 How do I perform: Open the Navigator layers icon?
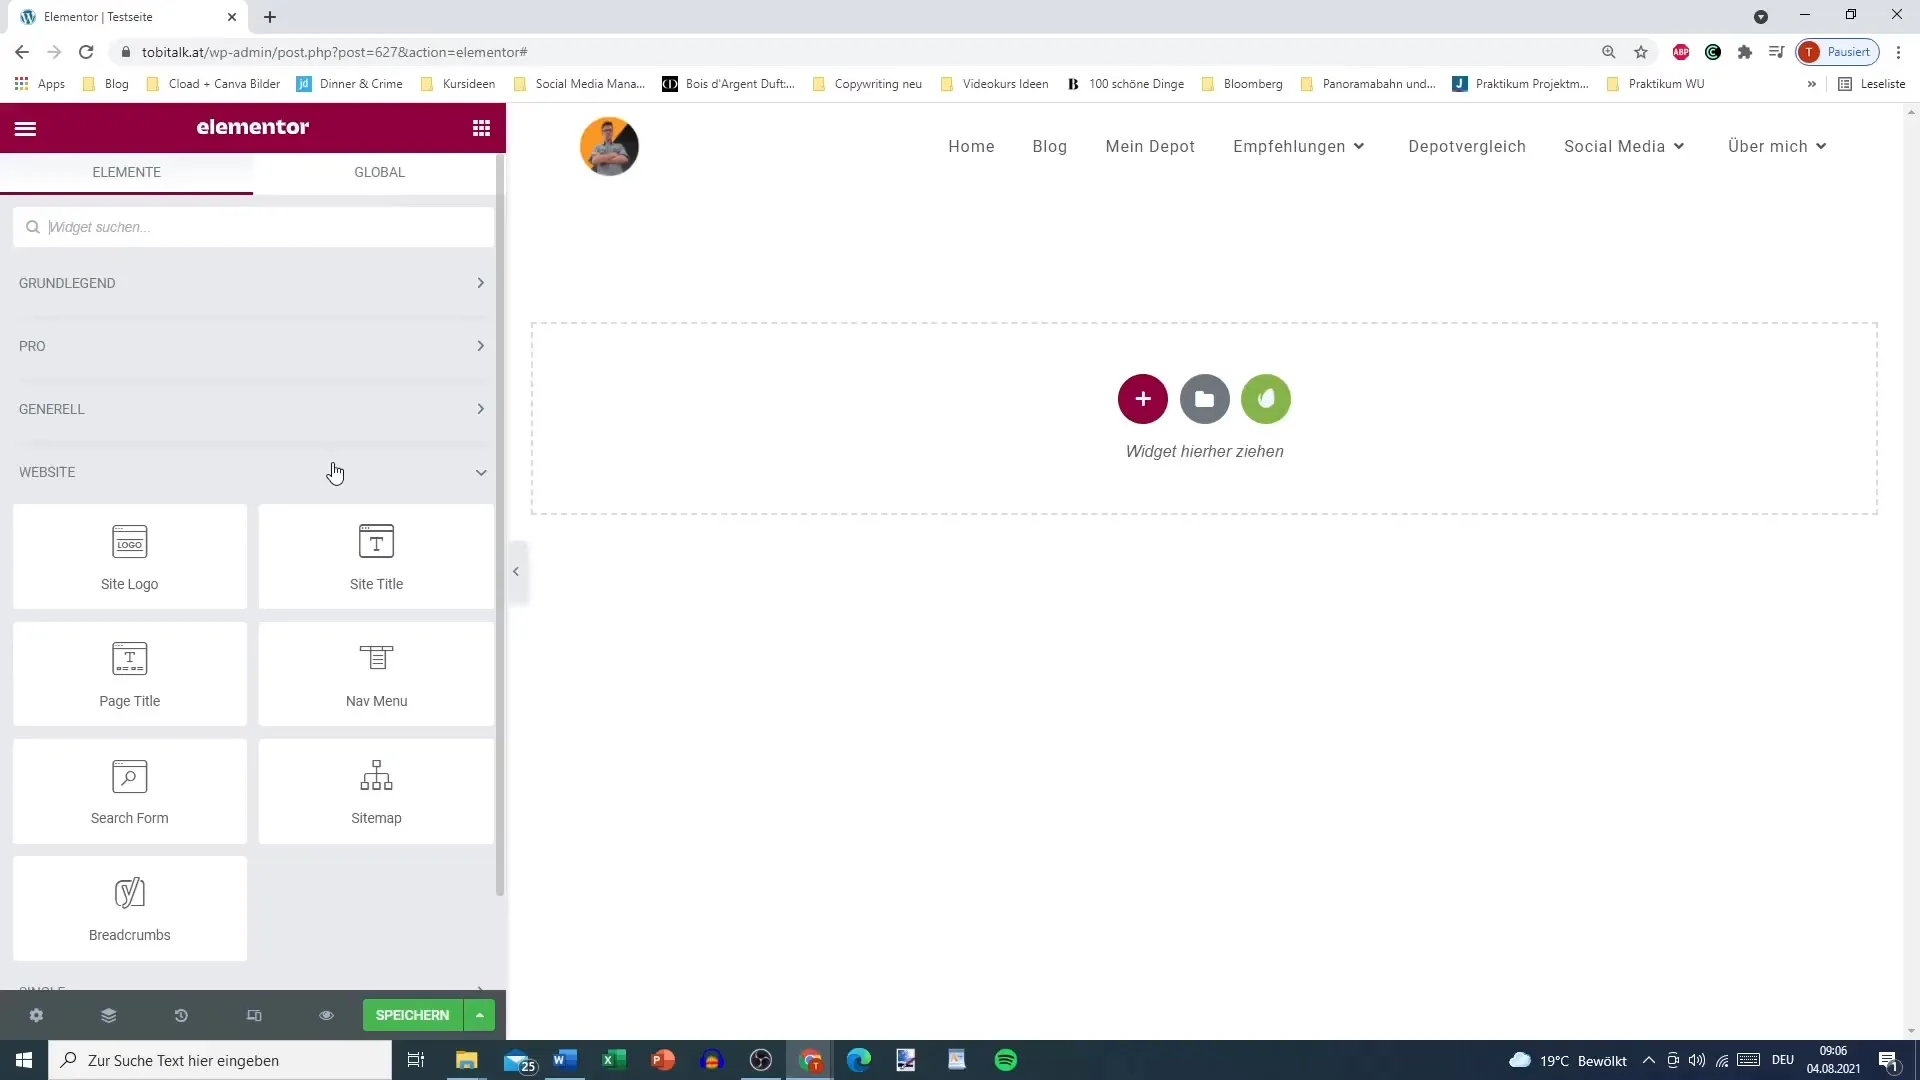point(109,1015)
